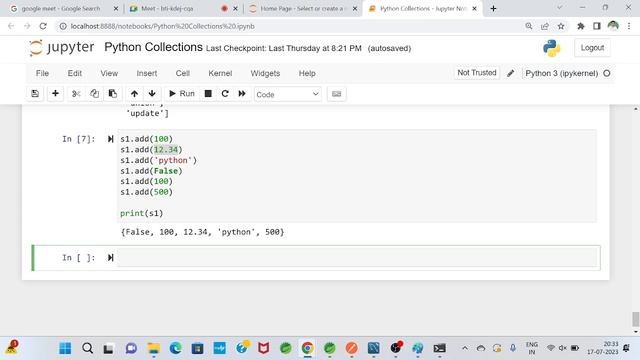
Task: Open File Explorer from the taskbar
Action: coord(153,348)
